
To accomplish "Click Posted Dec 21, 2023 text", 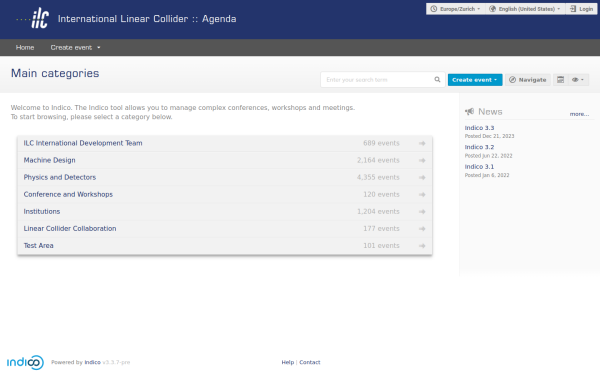I will pyautogui.click(x=489, y=136).
